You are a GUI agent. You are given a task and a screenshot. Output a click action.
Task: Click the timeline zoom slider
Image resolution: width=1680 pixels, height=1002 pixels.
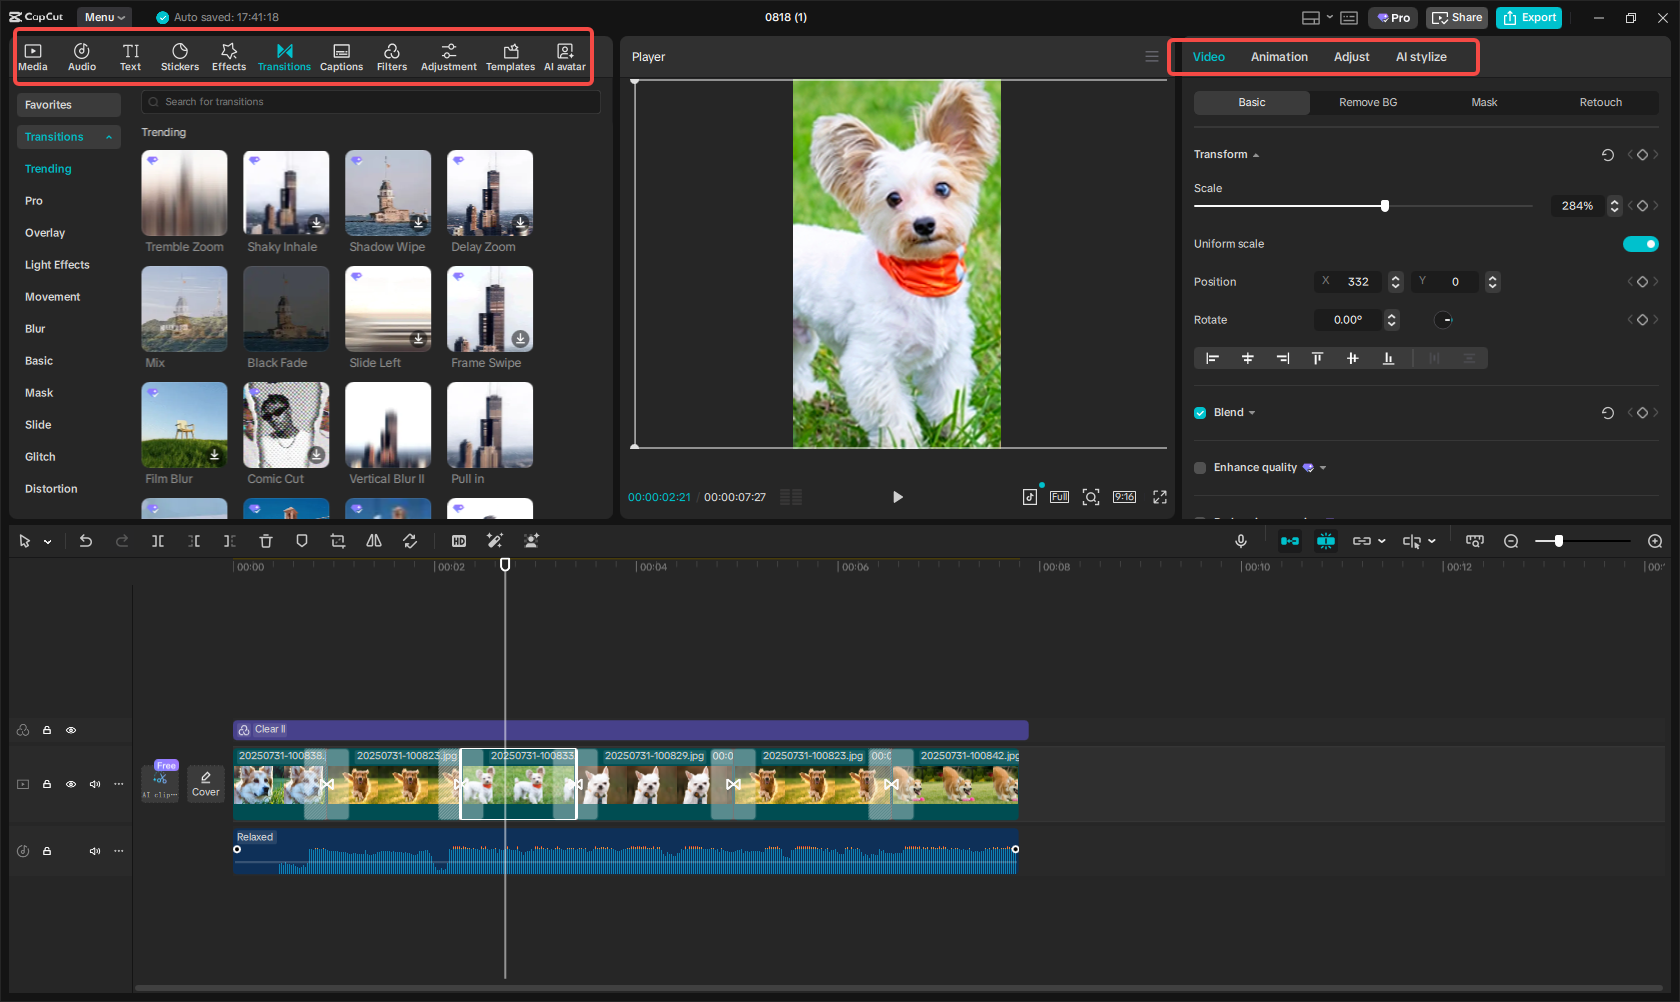point(1583,541)
